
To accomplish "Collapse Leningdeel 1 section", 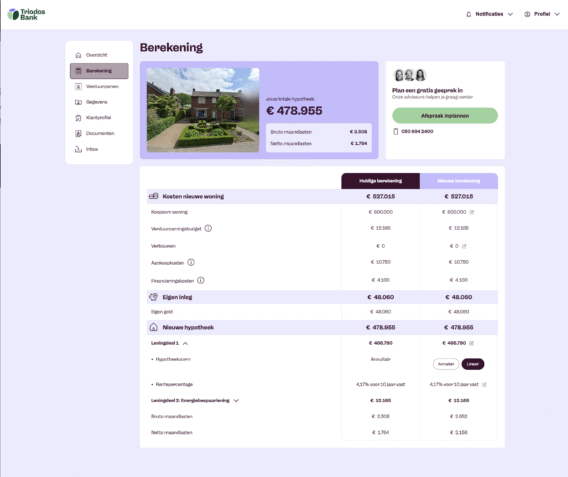I will coord(185,343).
